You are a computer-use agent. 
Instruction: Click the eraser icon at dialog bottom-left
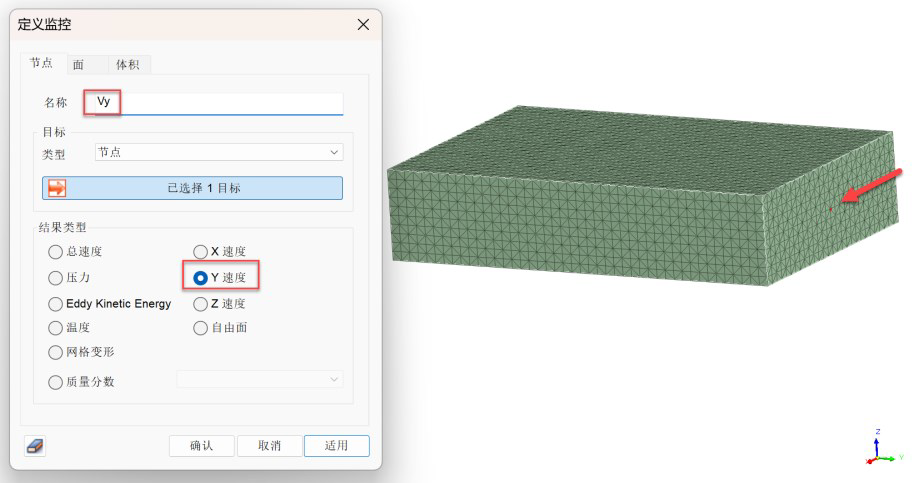(x=35, y=446)
